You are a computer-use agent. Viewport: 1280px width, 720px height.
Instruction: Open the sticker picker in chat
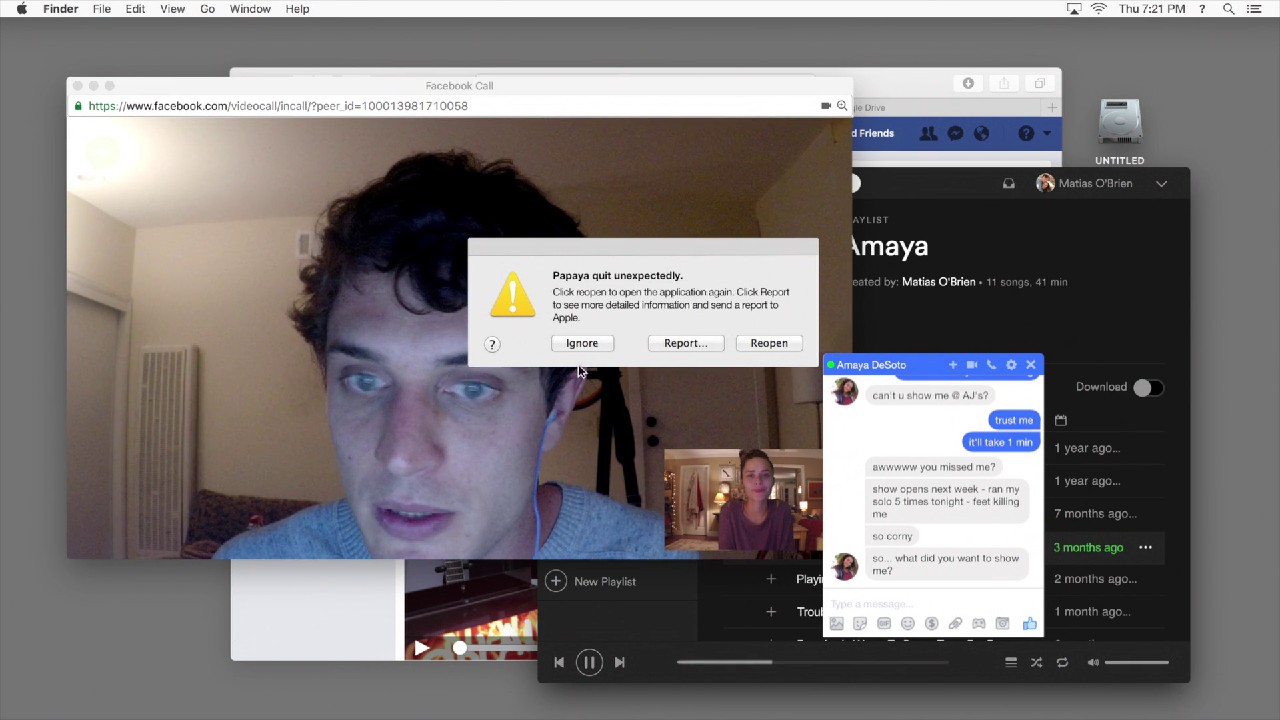[x=860, y=624]
